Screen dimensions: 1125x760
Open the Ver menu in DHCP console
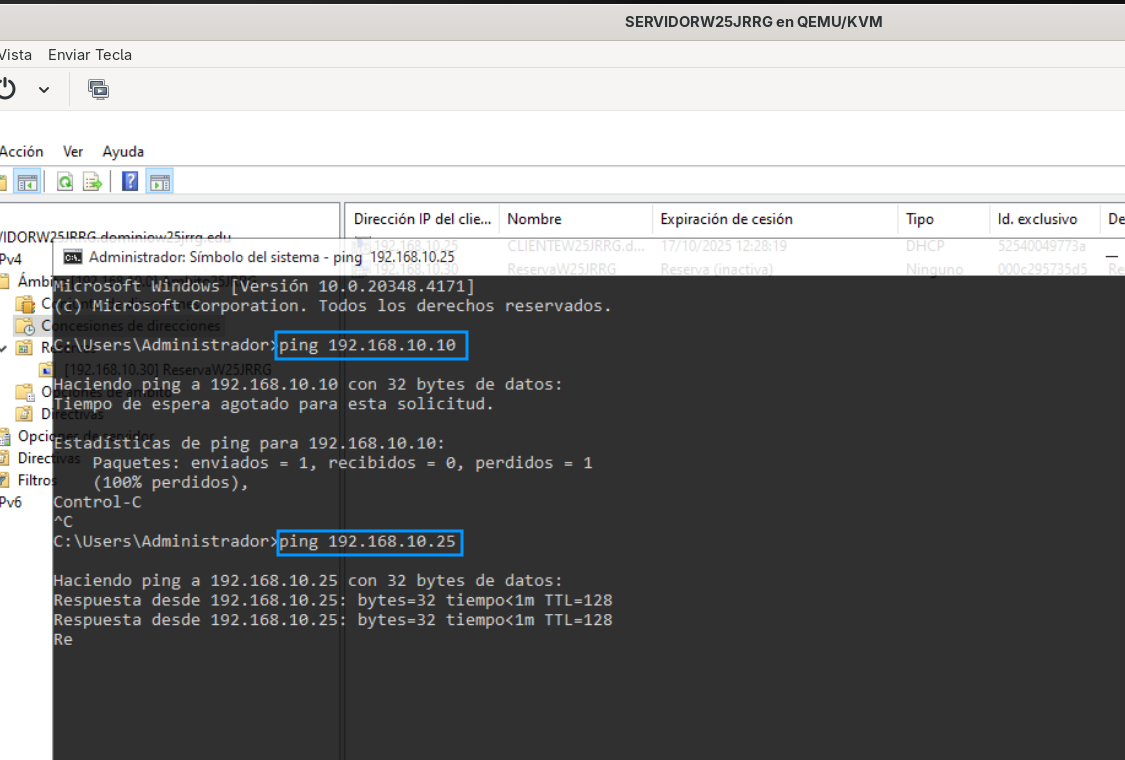click(72, 151)
